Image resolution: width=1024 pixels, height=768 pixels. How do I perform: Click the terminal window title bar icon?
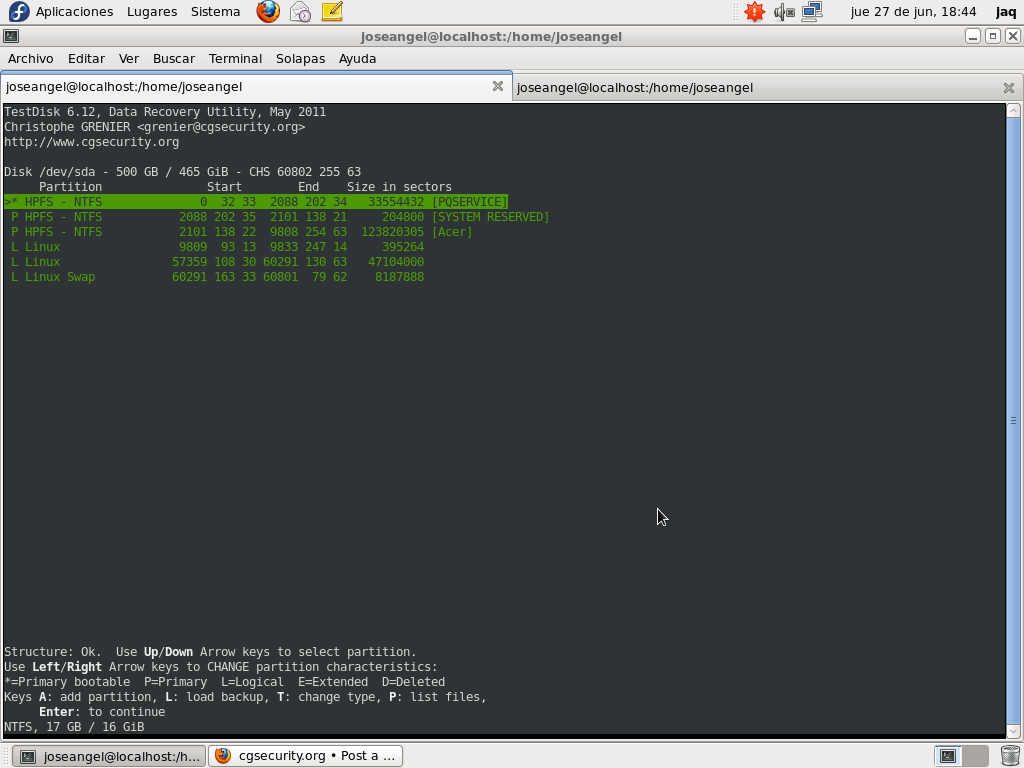coord(11,37)
